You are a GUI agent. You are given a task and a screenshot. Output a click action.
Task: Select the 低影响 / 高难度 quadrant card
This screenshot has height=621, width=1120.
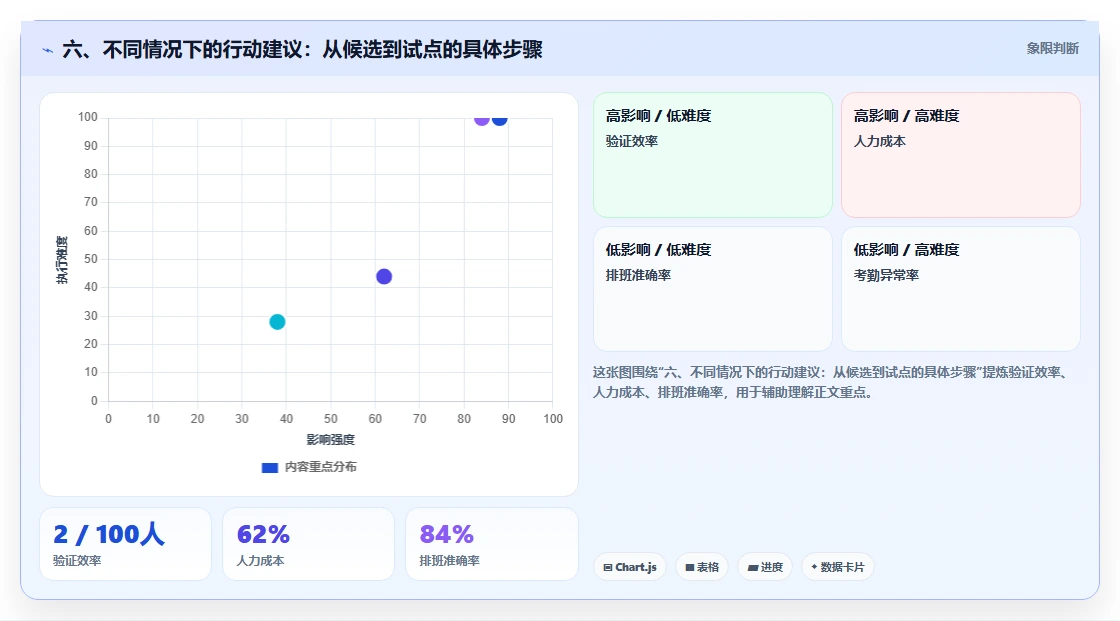coord(961,289)
